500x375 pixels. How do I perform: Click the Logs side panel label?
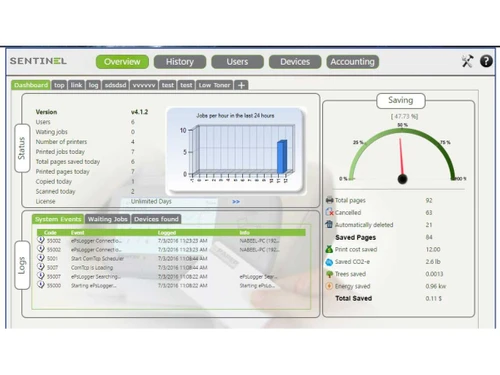coord(22,265)
